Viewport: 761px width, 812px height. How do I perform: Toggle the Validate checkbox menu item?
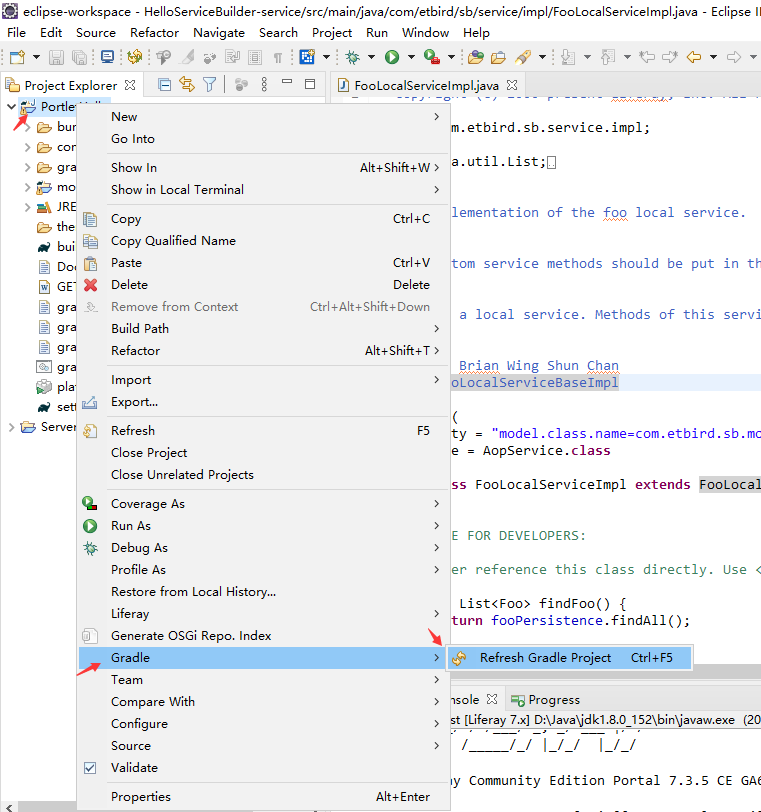coord(134,768)
